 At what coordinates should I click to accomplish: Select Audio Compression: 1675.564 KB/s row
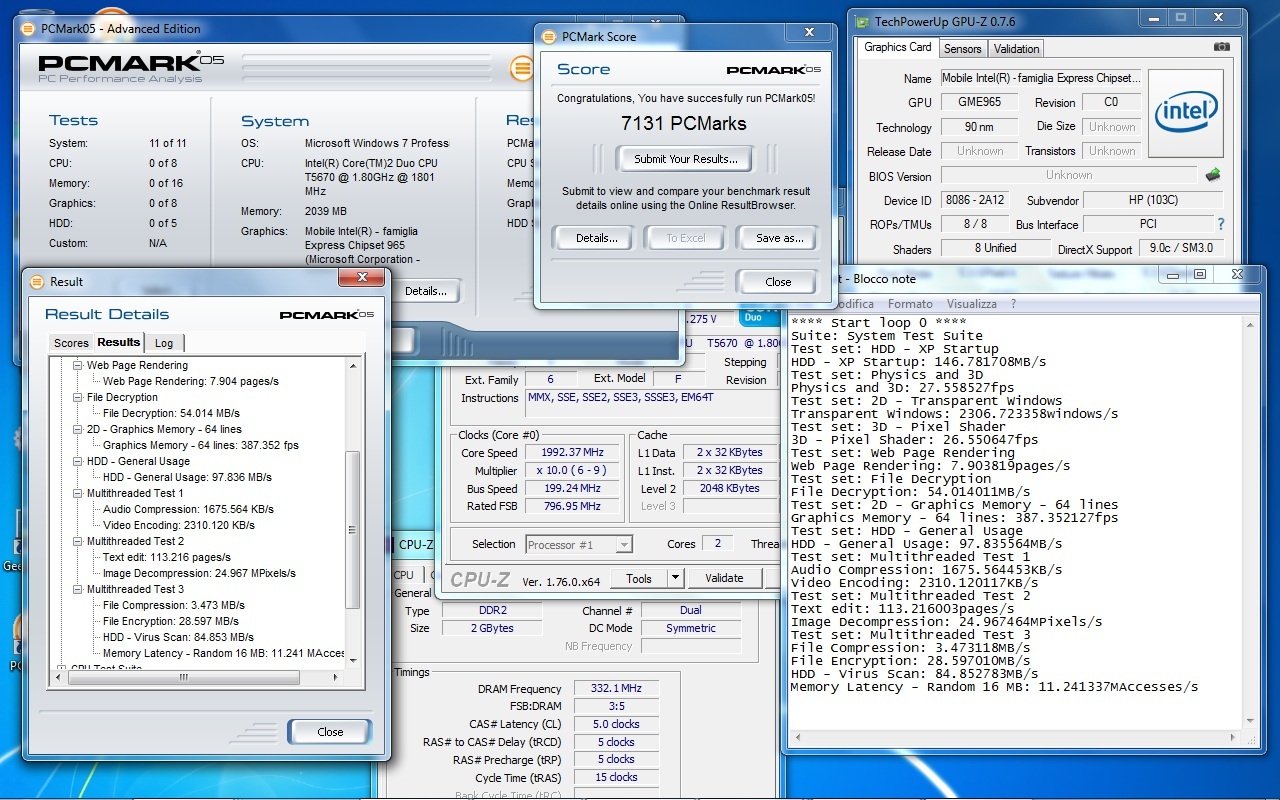click(188, 509)
